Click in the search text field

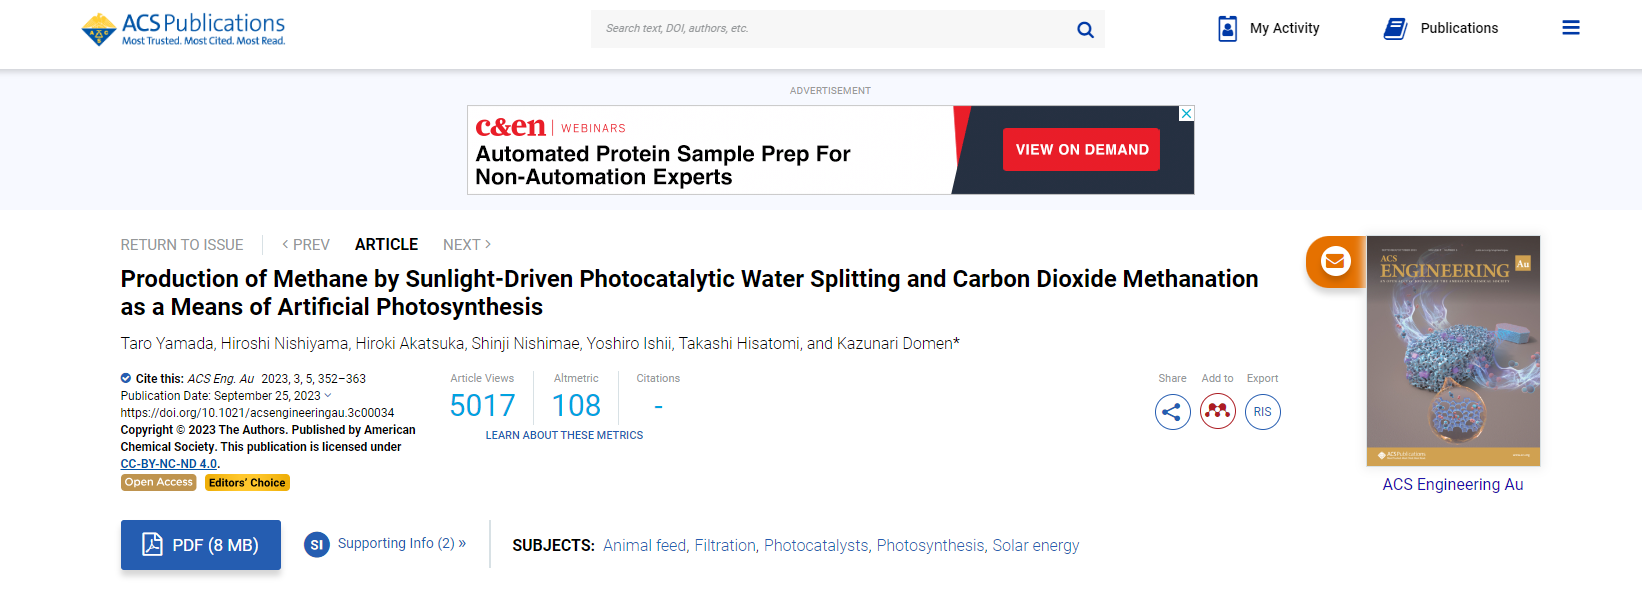pos(830,29)
